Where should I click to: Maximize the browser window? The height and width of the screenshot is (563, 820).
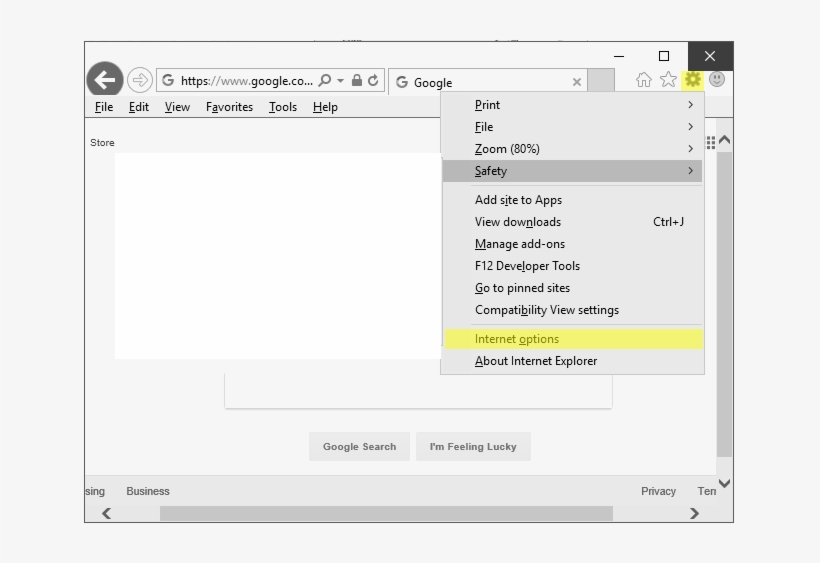664,56
